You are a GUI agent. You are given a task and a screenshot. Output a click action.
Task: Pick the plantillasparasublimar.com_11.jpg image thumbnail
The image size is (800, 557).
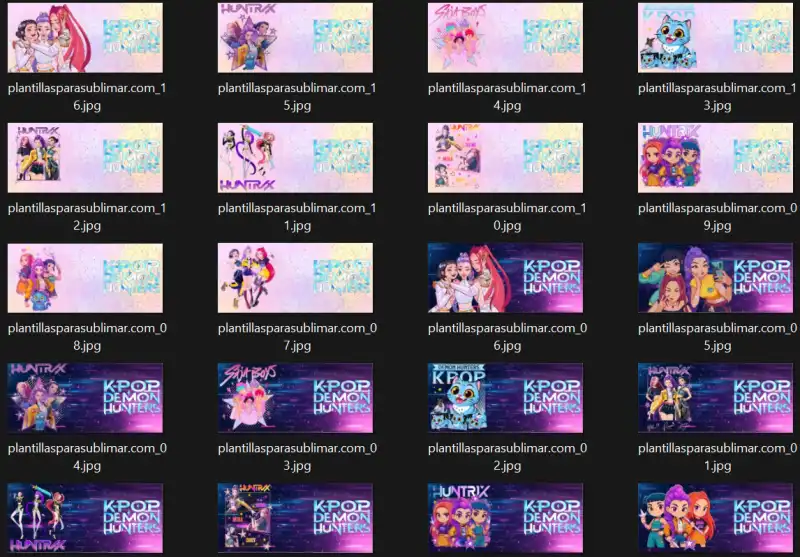point(295,158)
